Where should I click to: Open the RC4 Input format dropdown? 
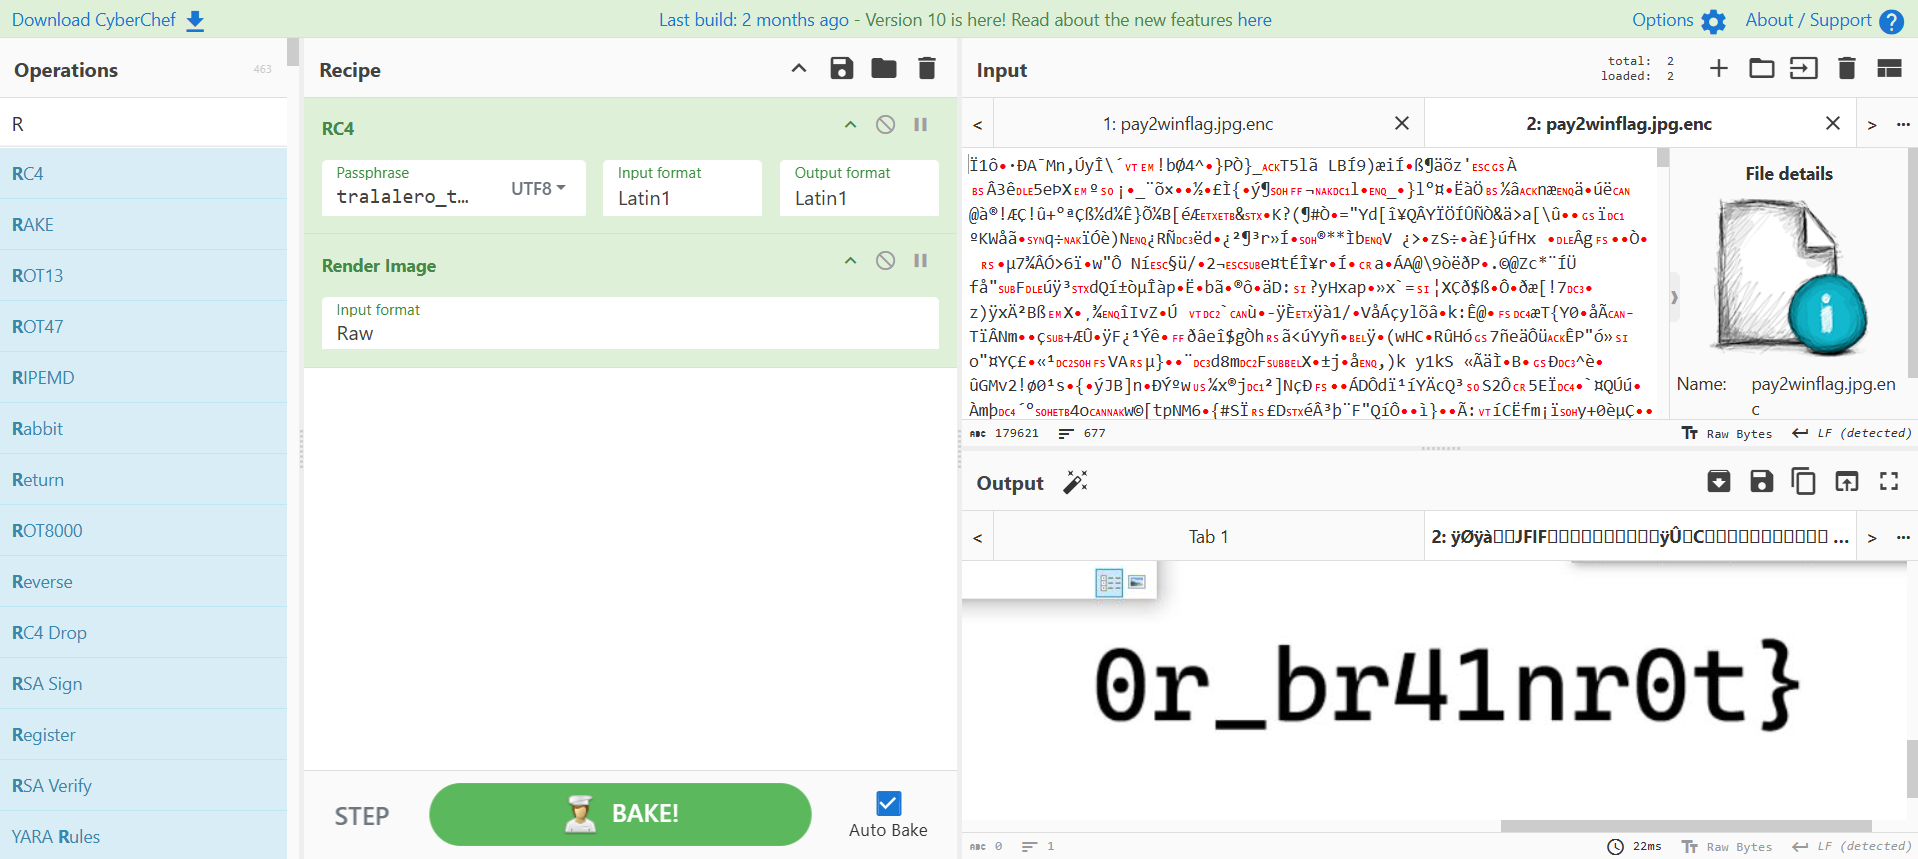coord(683,188)
